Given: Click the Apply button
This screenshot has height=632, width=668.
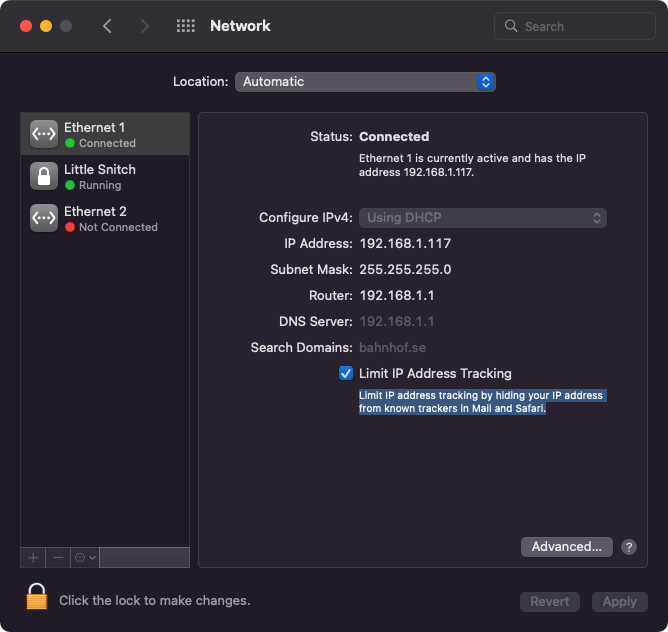Looking at the screenshot, I should point(619,601).
